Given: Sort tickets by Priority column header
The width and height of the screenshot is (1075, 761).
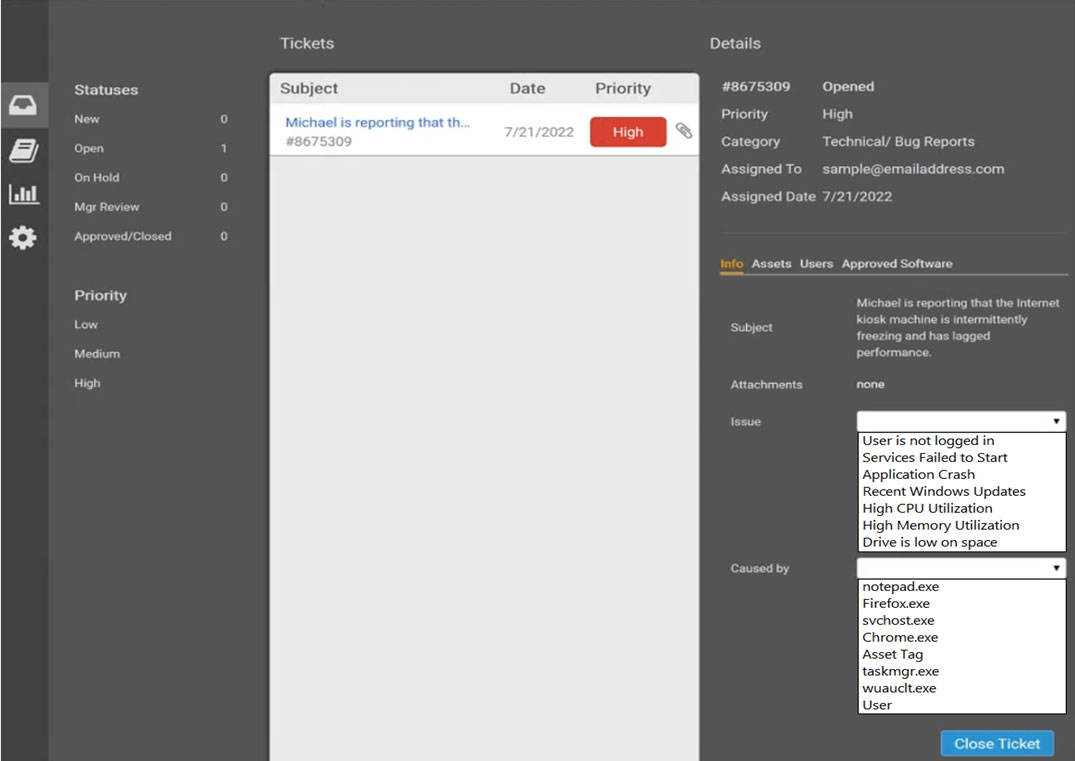Looking at the screenshot, I should [x=623, y=88].
